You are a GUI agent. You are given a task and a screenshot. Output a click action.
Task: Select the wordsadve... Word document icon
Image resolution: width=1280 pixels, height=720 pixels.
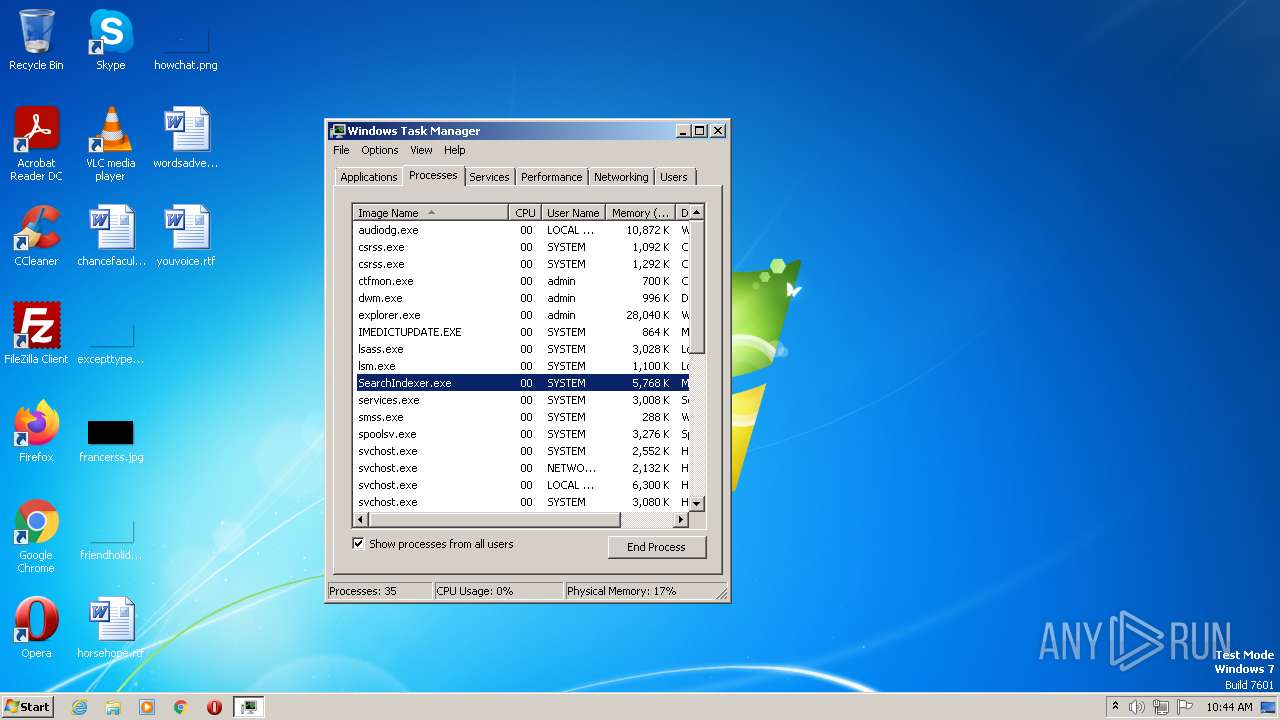tap(185, 137)
